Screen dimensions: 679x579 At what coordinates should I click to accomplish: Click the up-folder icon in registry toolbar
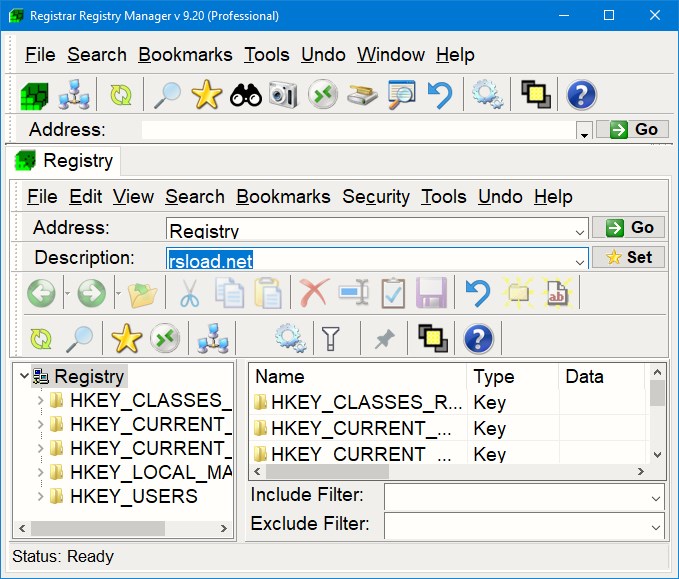142,294
